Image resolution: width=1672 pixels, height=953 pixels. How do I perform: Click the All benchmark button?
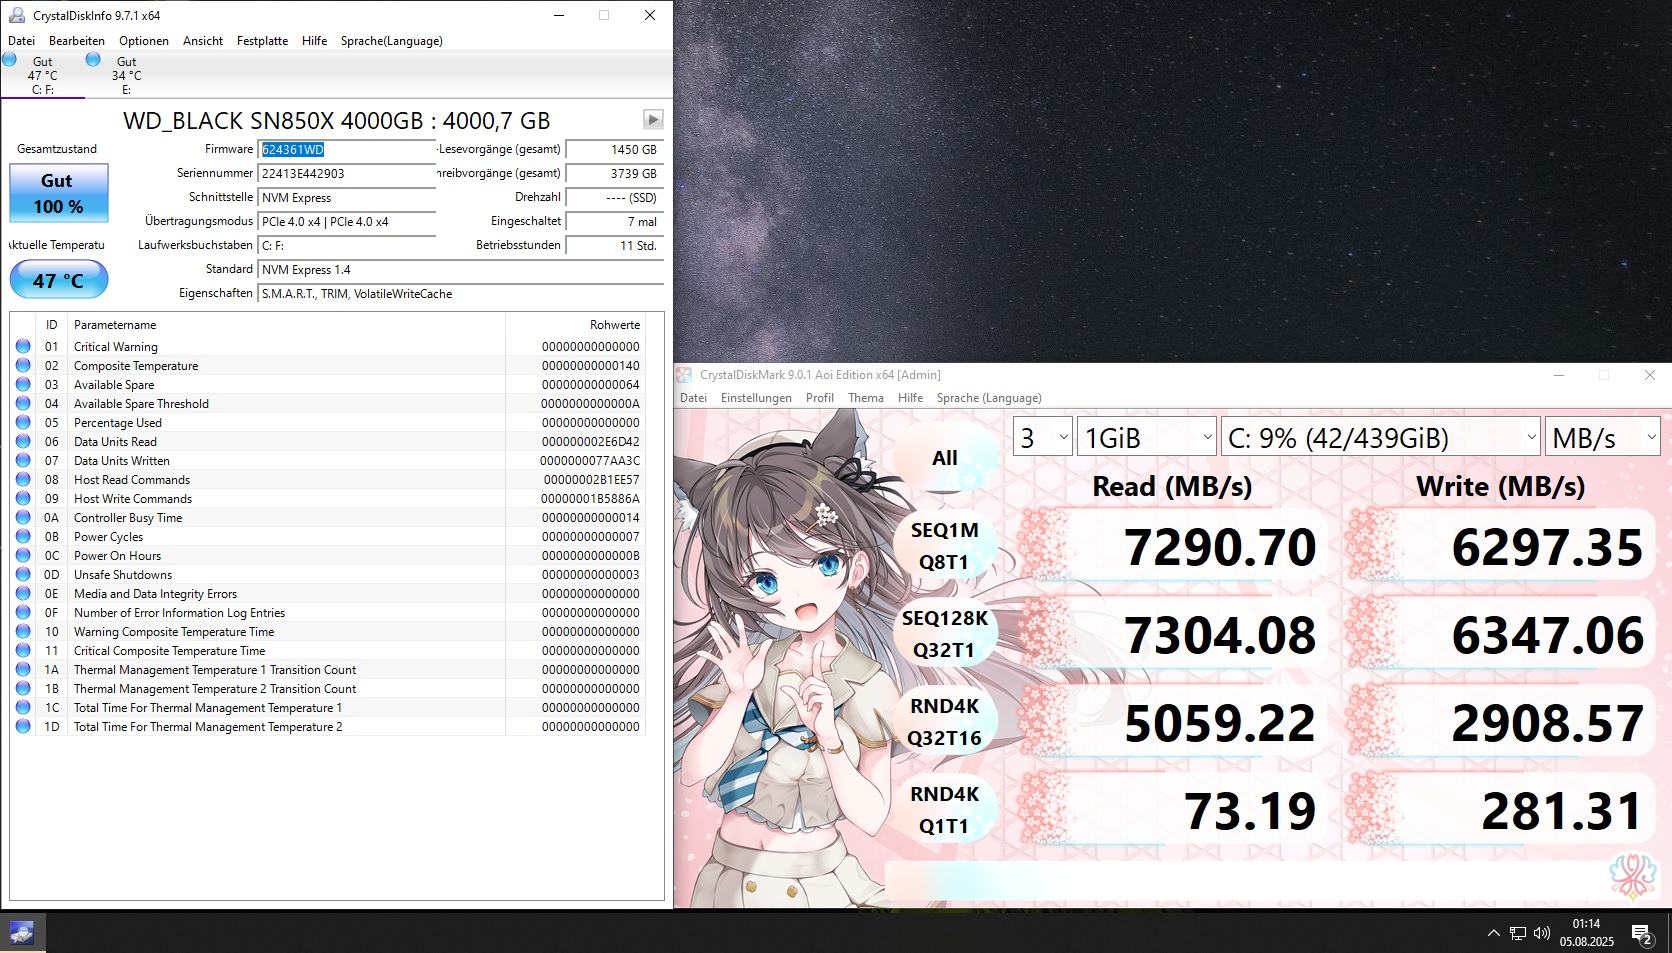point(945,458)
